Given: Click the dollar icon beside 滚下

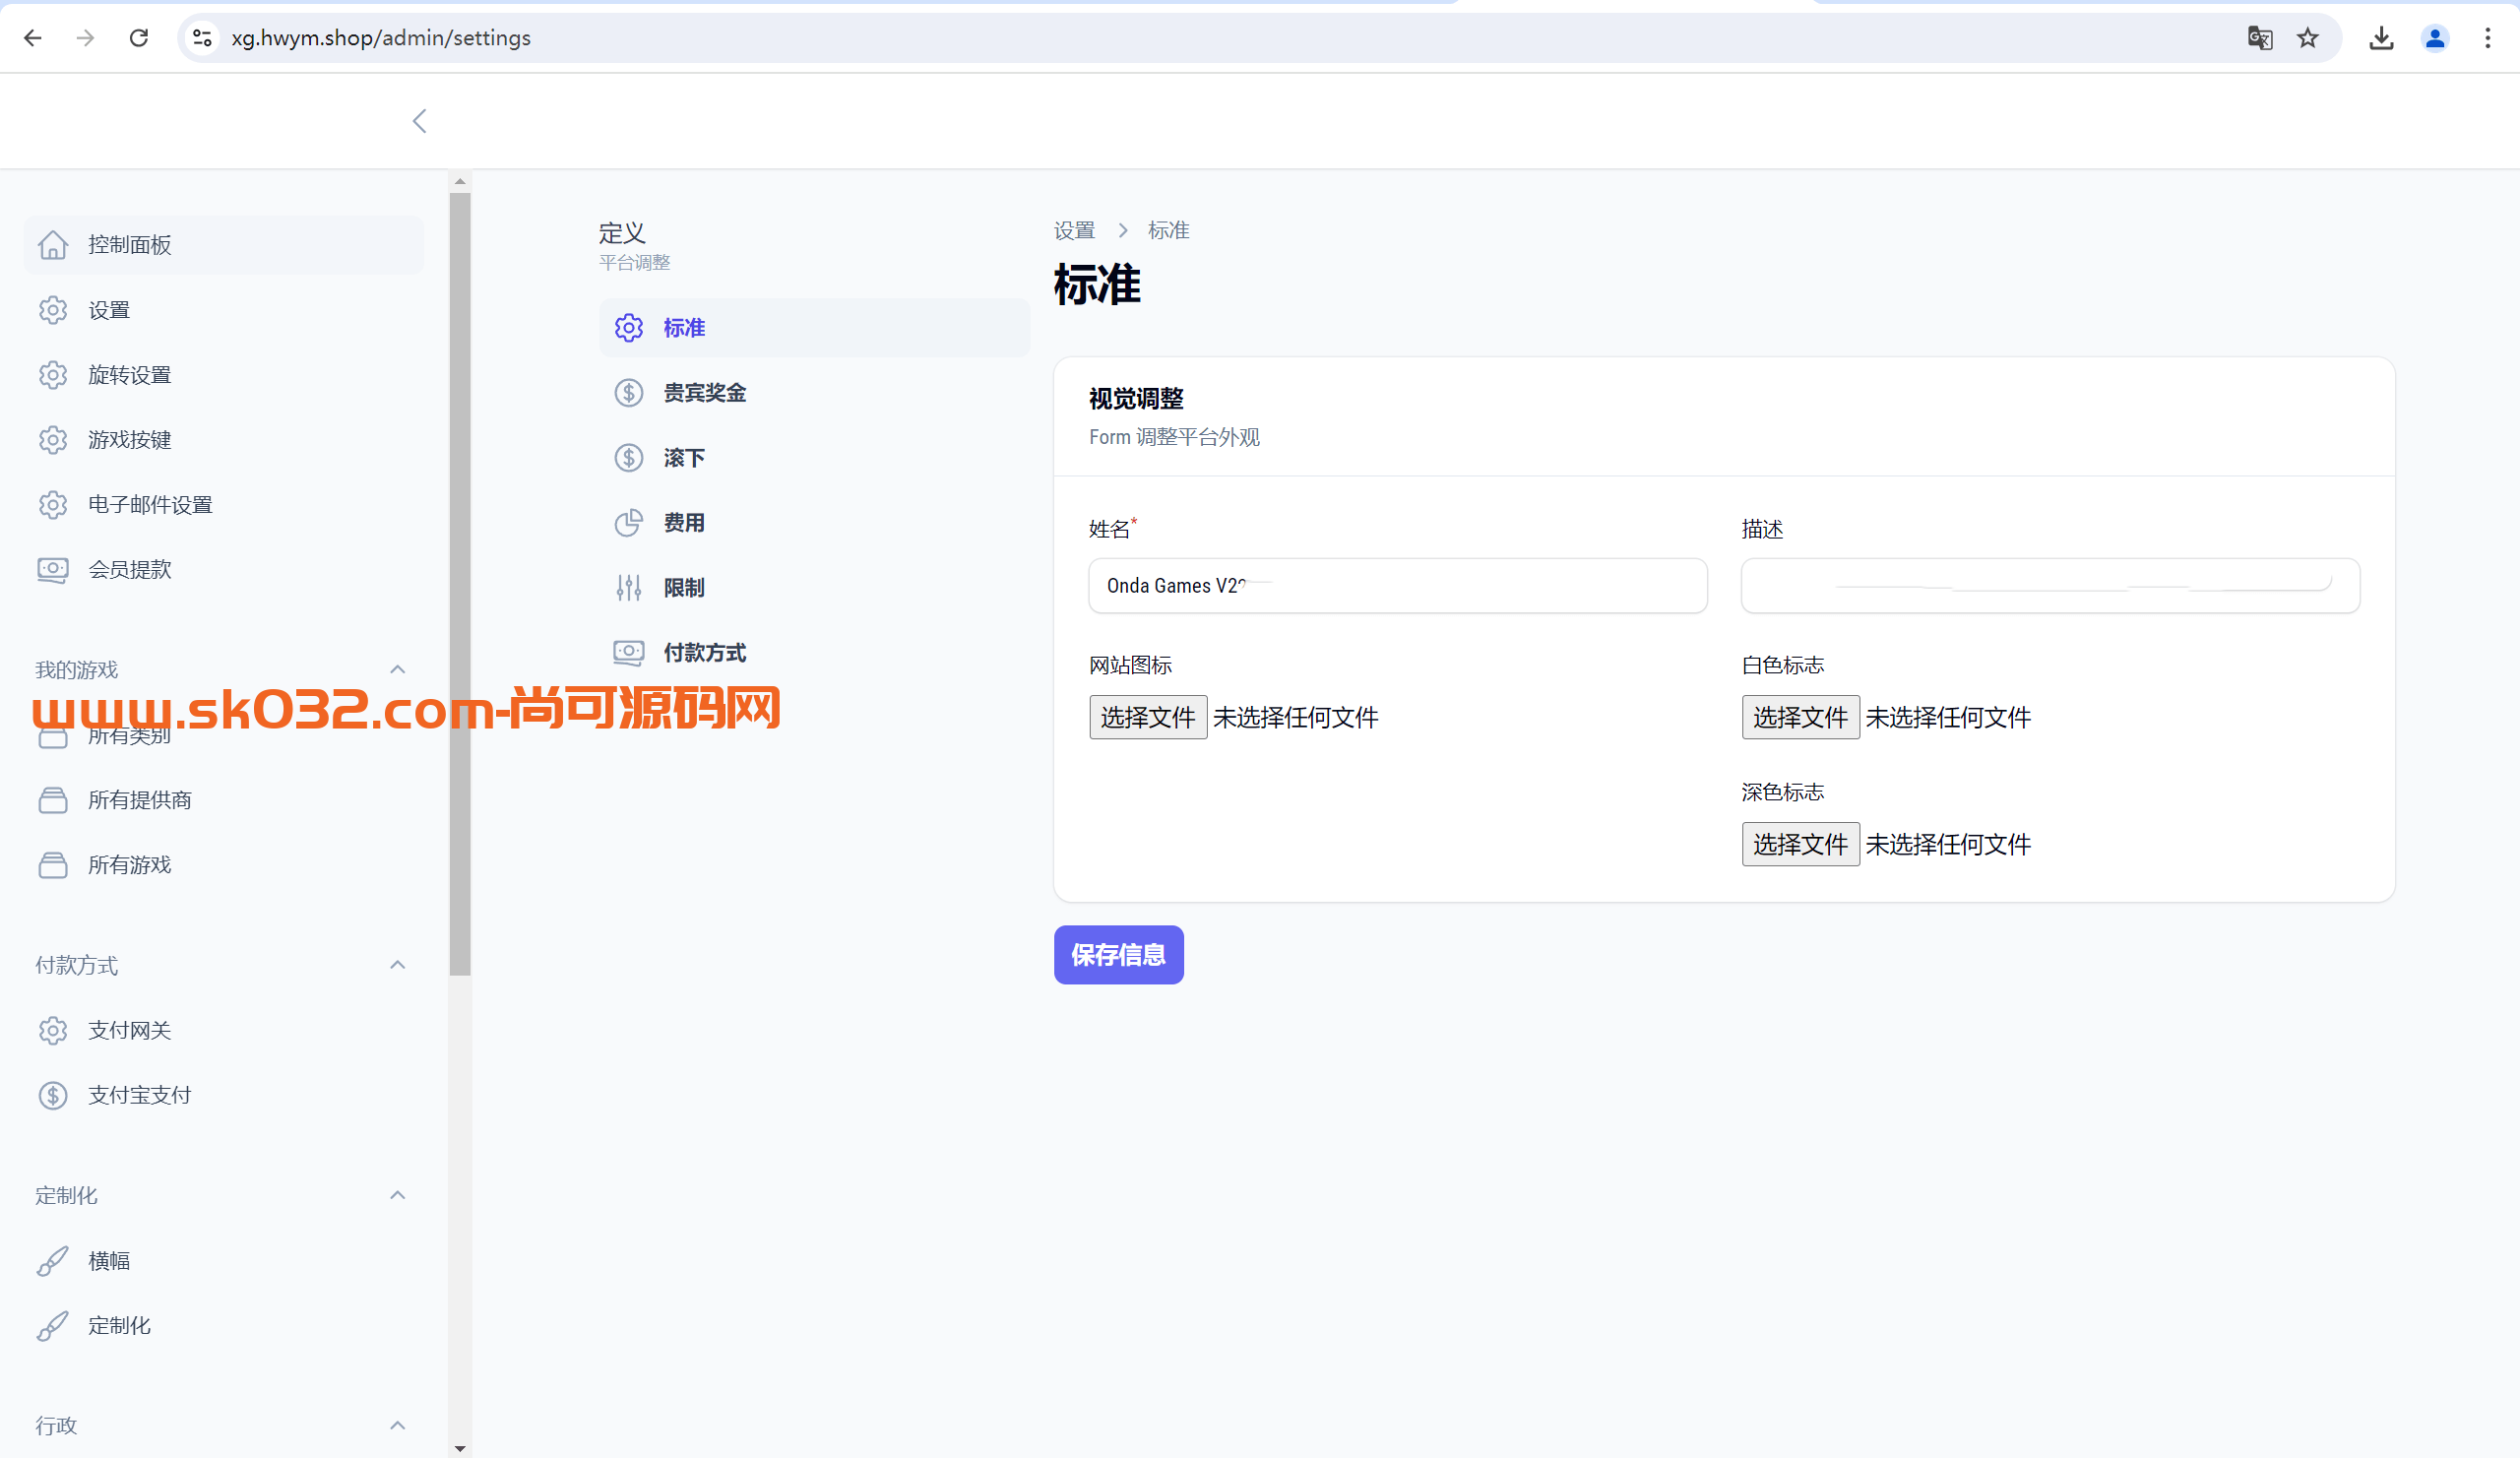Looking at the screenshot, I should [x=629, y=458].
